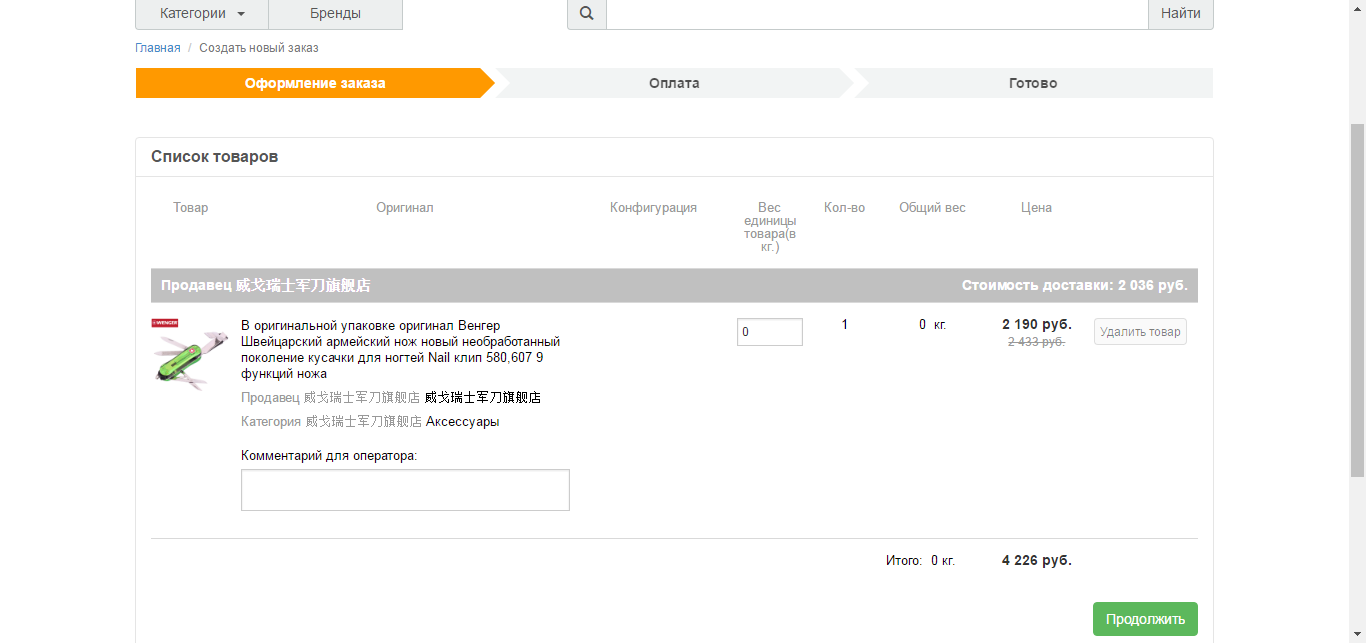Click the Стоимость доставки: 2 036 руб. text
This screenshot has width=1366, height=643.
(x=1075, y=285)
